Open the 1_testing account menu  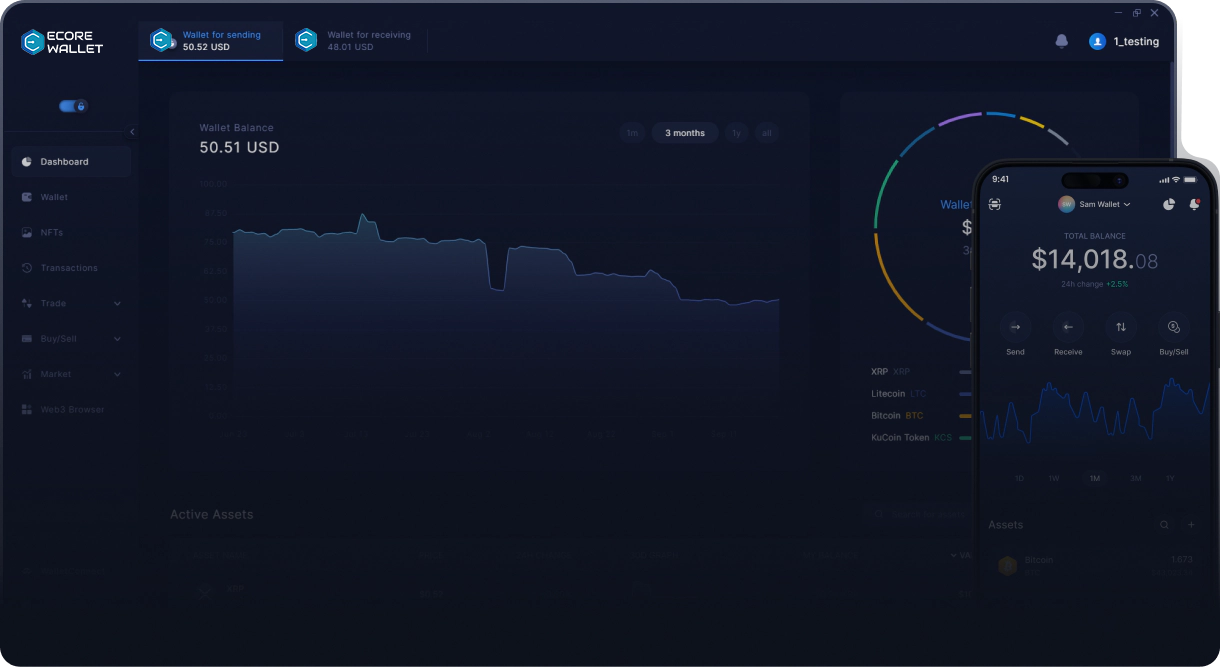point(1124,41)
